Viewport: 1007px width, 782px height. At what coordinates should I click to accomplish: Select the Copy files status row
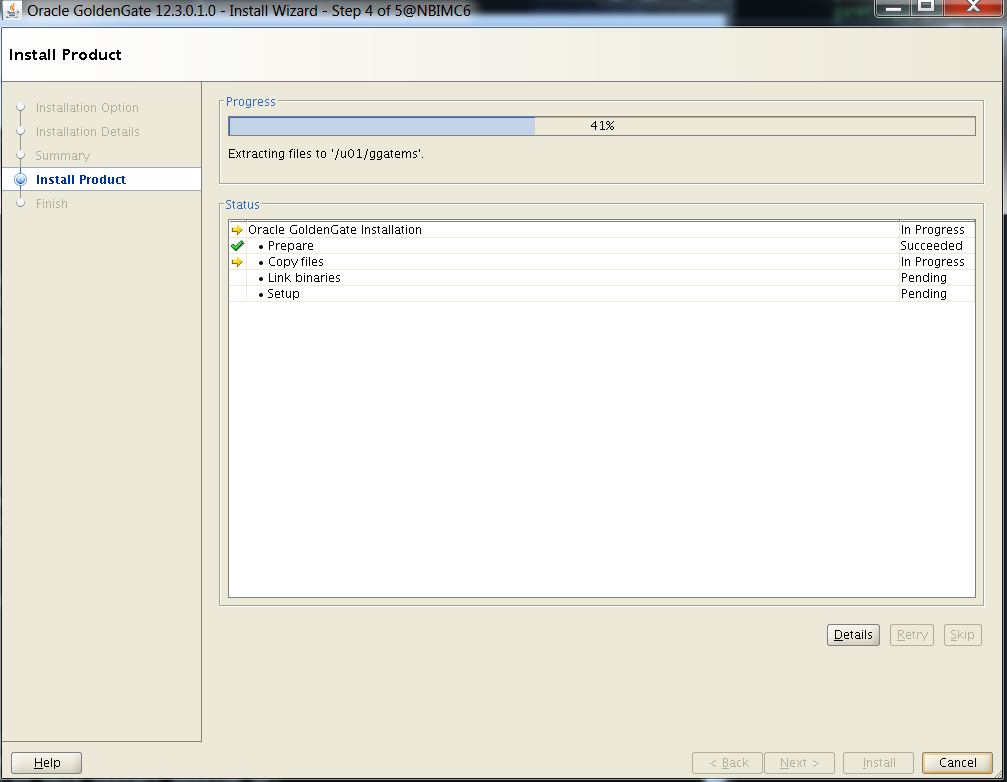pyautogui.click(x=295, y=262)
